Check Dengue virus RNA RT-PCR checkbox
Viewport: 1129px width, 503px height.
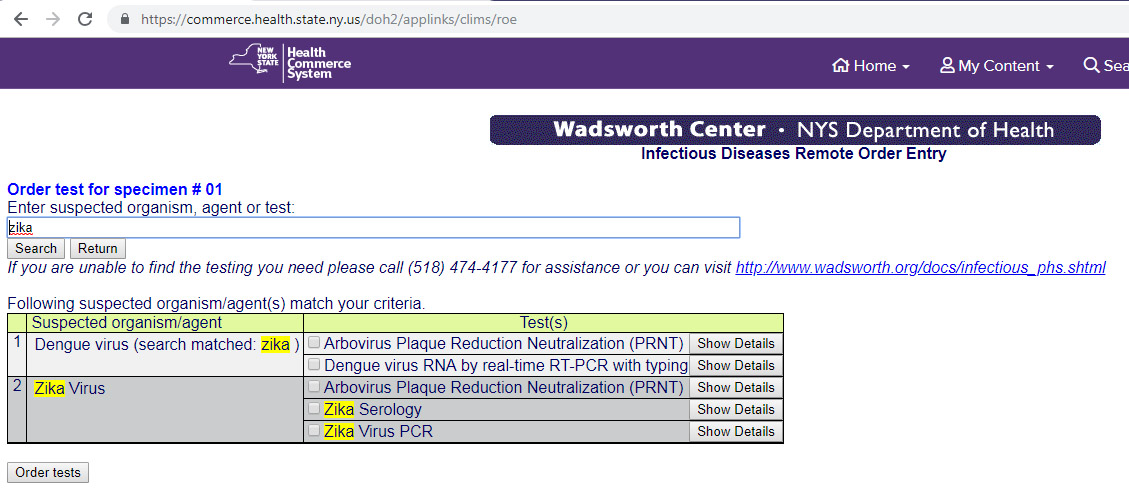tap(314, 365)
